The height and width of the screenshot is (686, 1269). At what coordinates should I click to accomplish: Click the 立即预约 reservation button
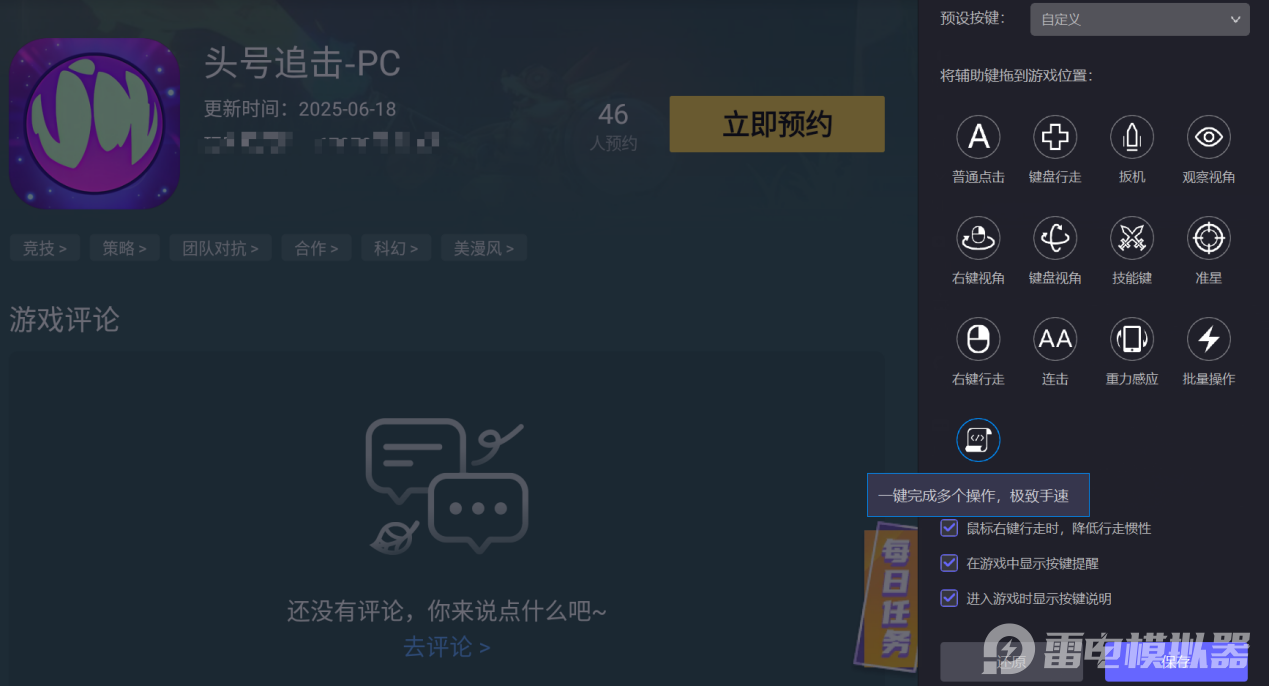[776, 124]
